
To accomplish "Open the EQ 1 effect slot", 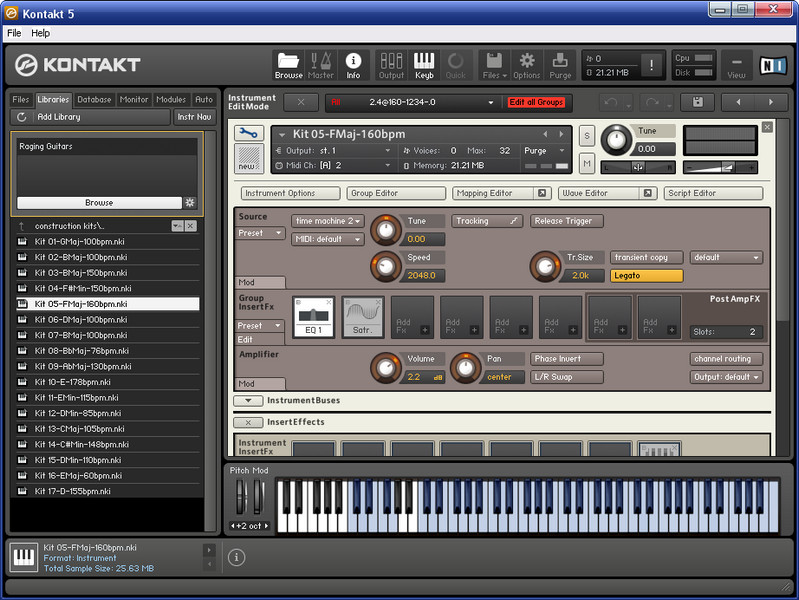I will 313,317.
